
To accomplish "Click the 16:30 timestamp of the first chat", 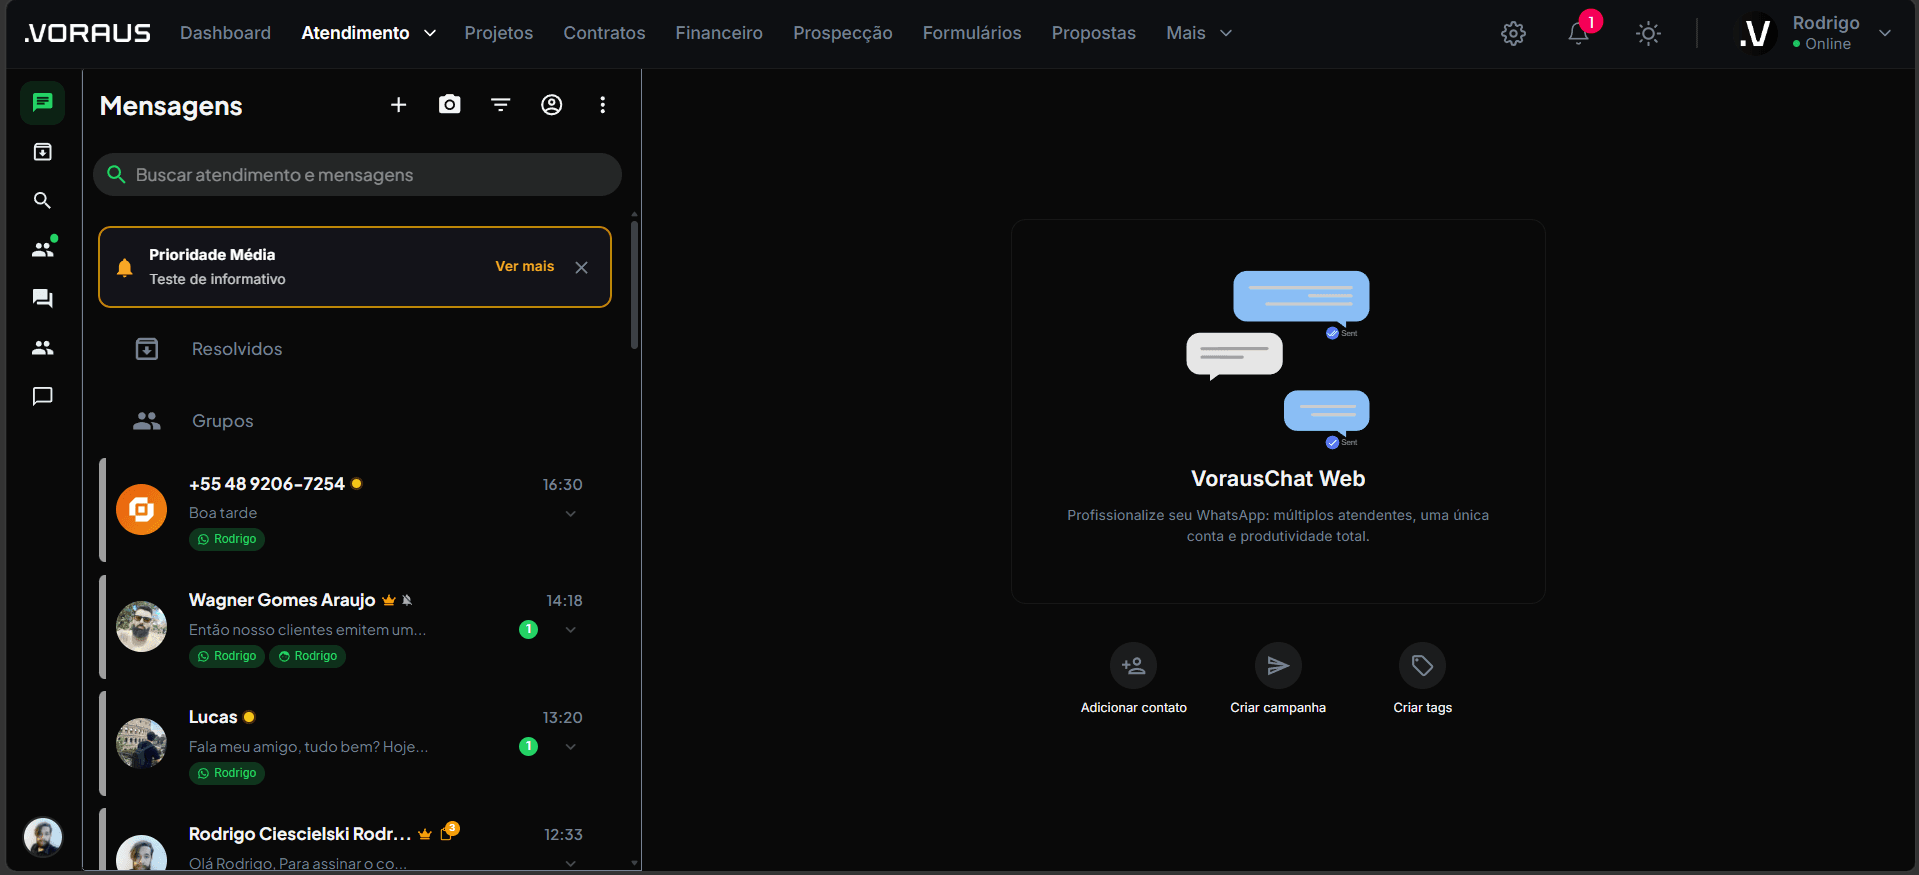I will [562, 485].
